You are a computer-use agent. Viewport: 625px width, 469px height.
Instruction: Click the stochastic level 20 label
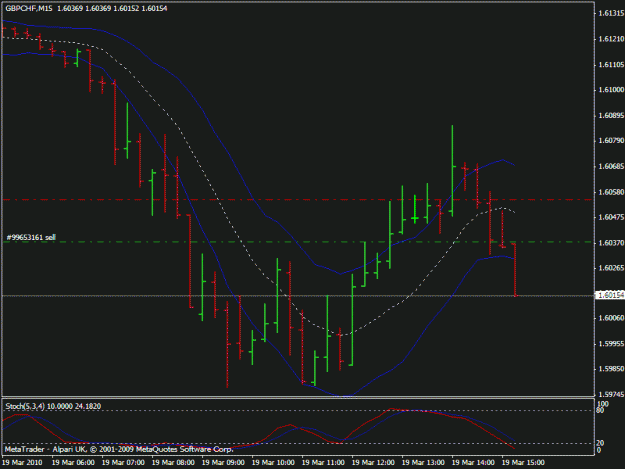(x=600, y=443)
